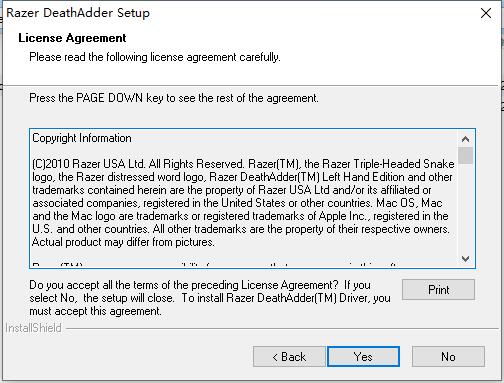Image resolution: width=504 pixels, height=383 pixels.
Task: Click the license scrollbar thumb
Action: pos(465,155)
